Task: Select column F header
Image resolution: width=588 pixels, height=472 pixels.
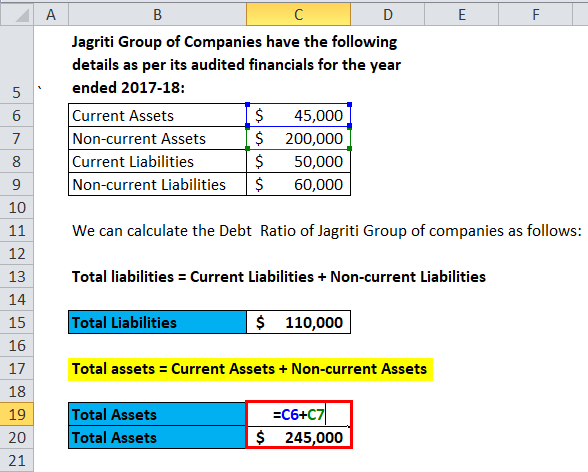Action: [x=536, y=15]
